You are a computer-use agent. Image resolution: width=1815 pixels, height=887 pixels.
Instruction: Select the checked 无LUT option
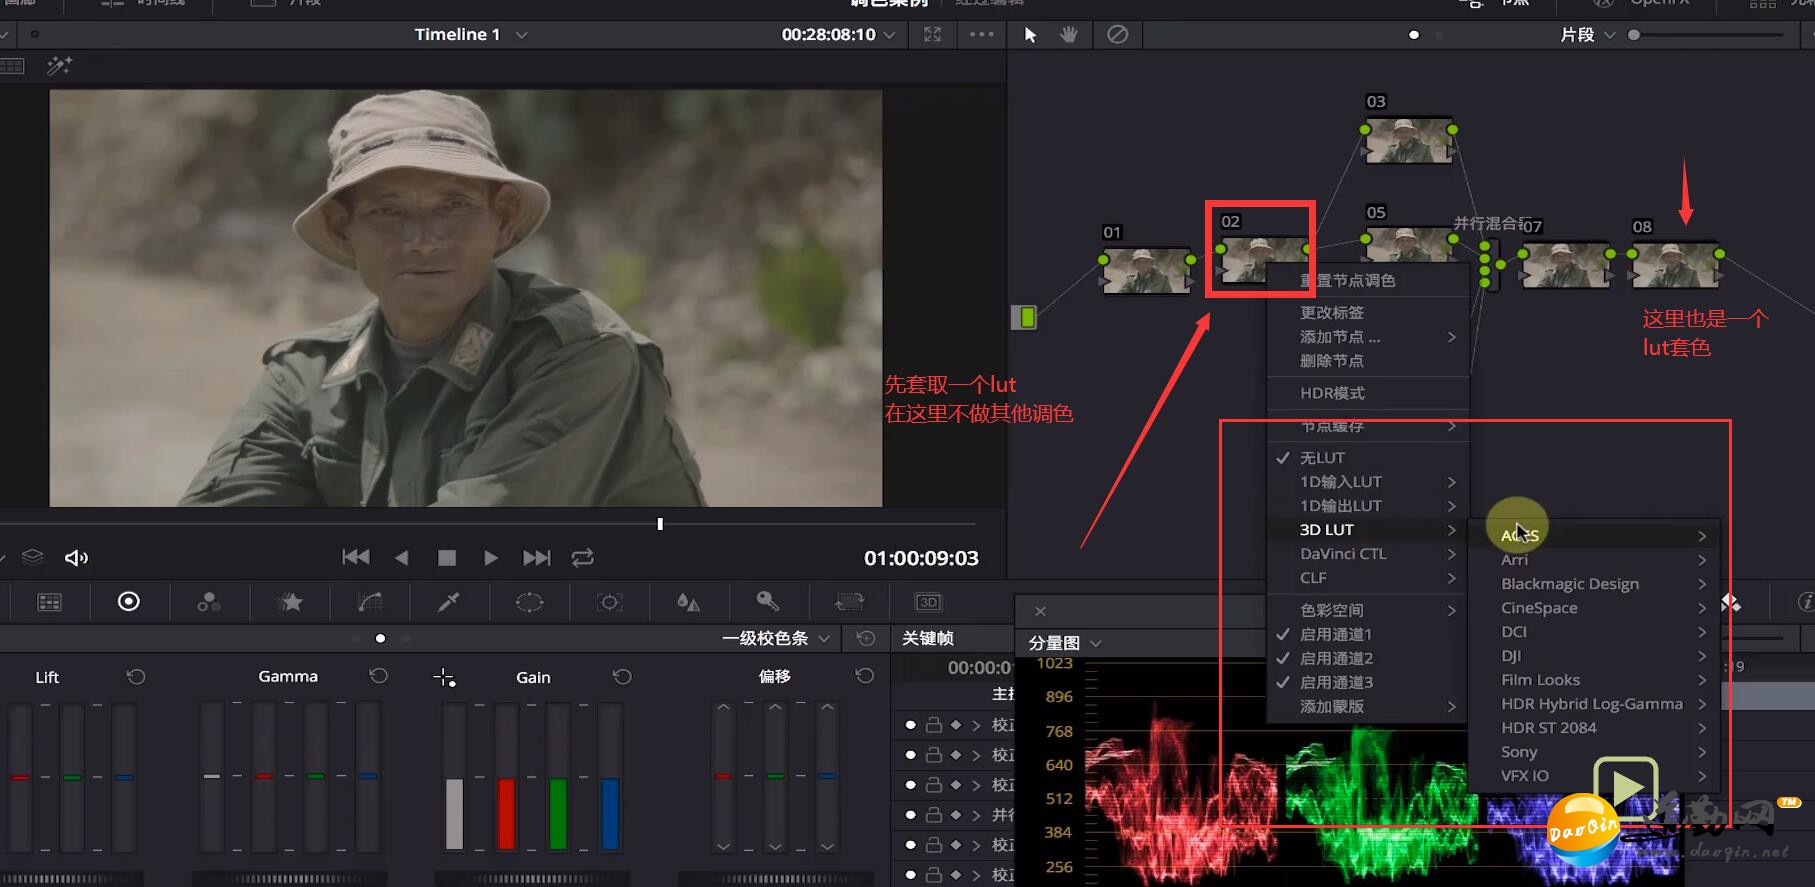[1322, 457]
